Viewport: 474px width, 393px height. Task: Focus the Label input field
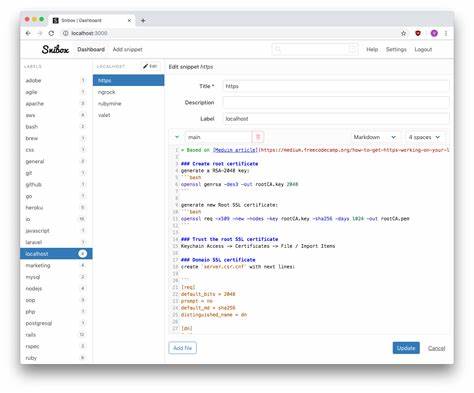click(x=336, y=119)
